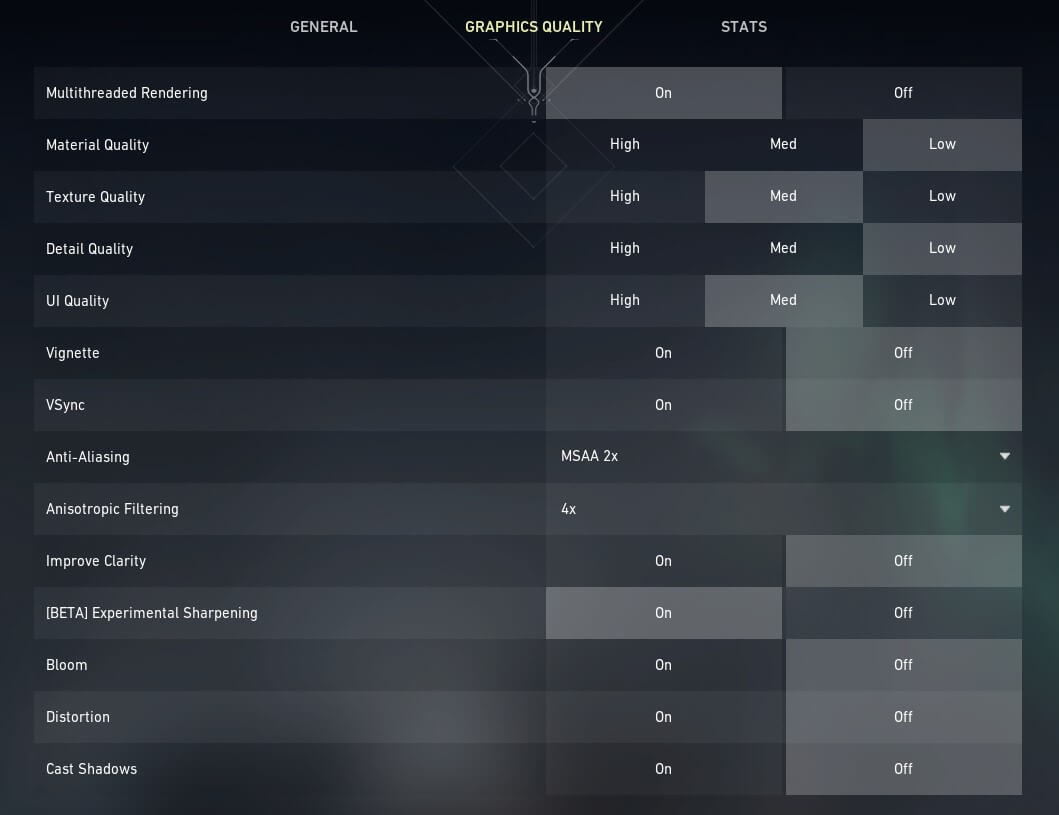Enable Distortion effects

(663, 717)
